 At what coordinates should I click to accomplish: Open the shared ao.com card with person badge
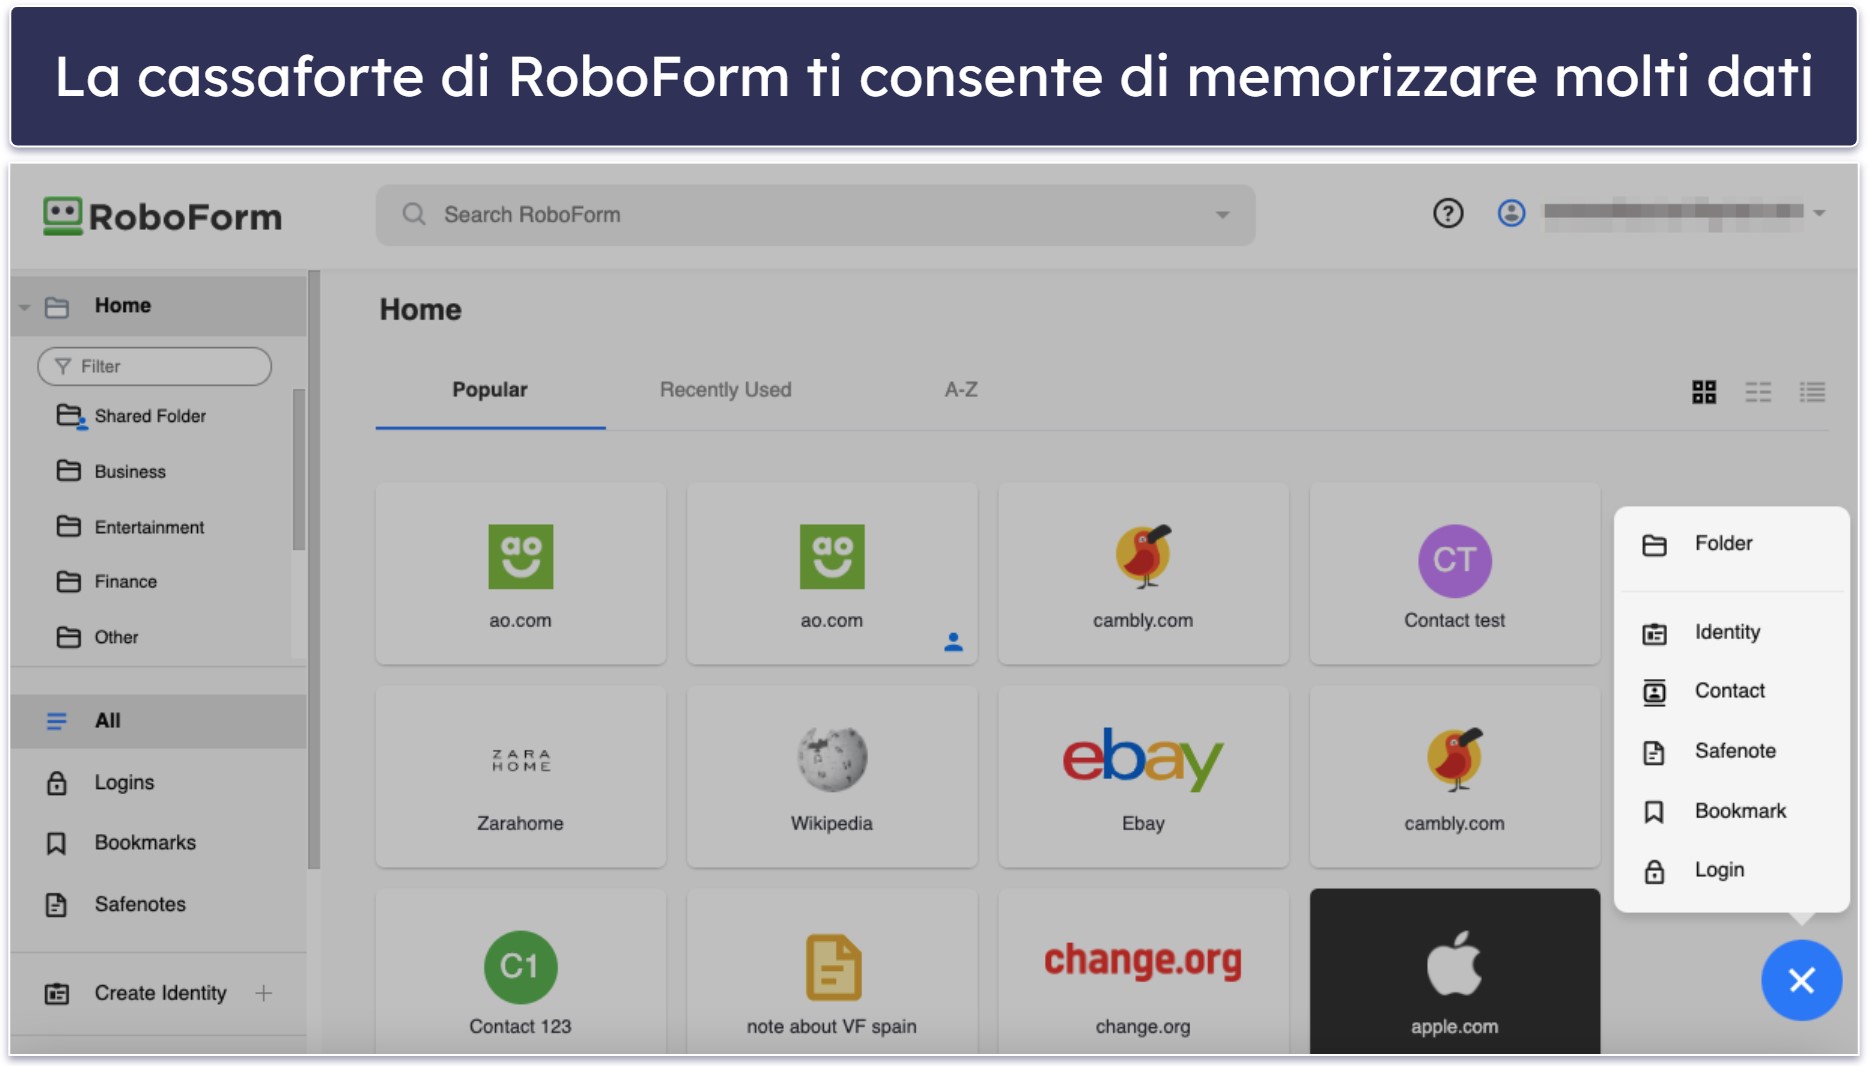[x=832, y=574]
